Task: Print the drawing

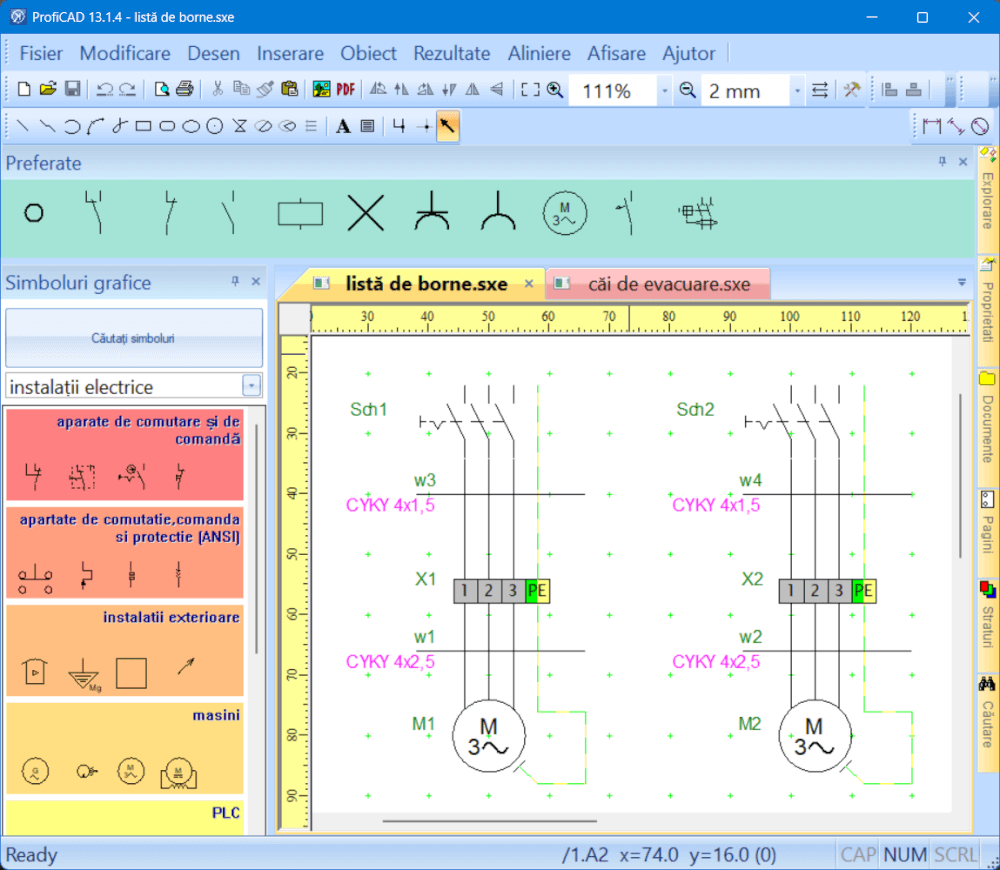Action: (185, 89)
